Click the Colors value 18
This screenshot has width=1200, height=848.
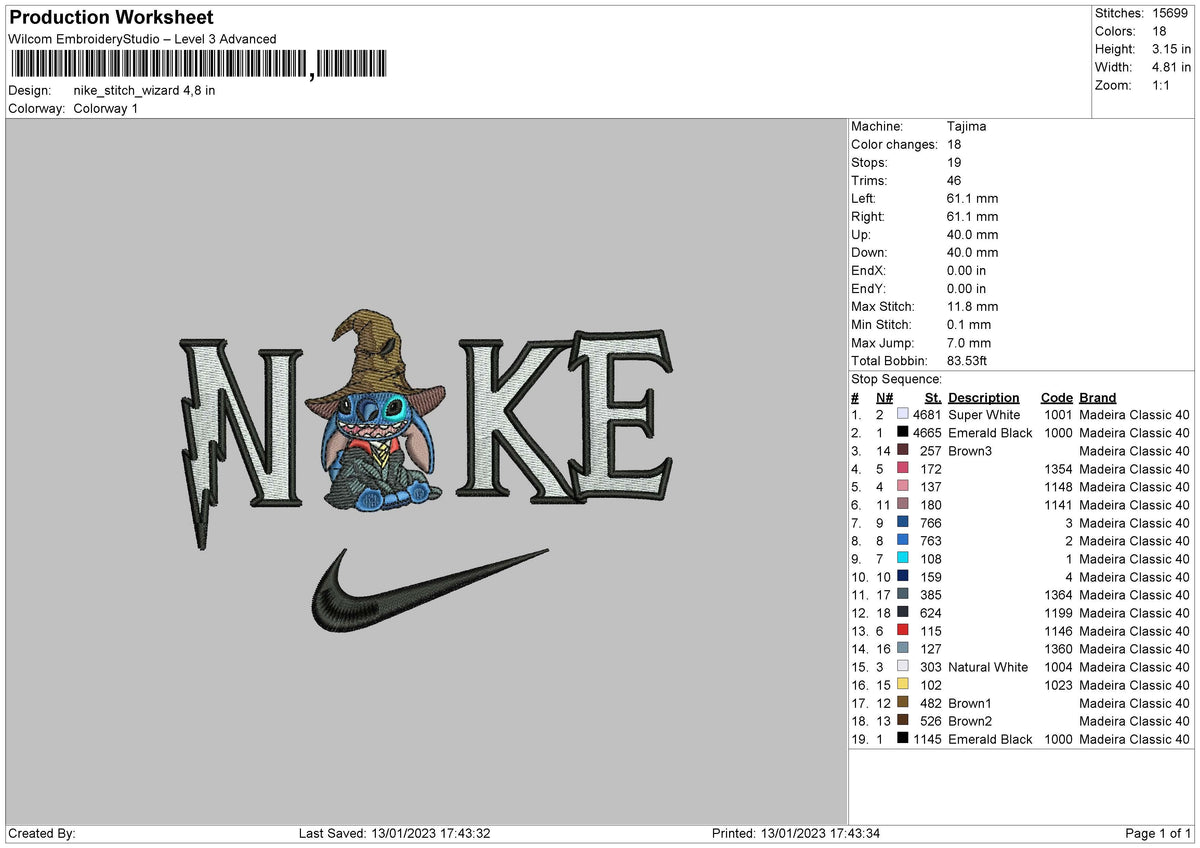(x=1160, y=31)
